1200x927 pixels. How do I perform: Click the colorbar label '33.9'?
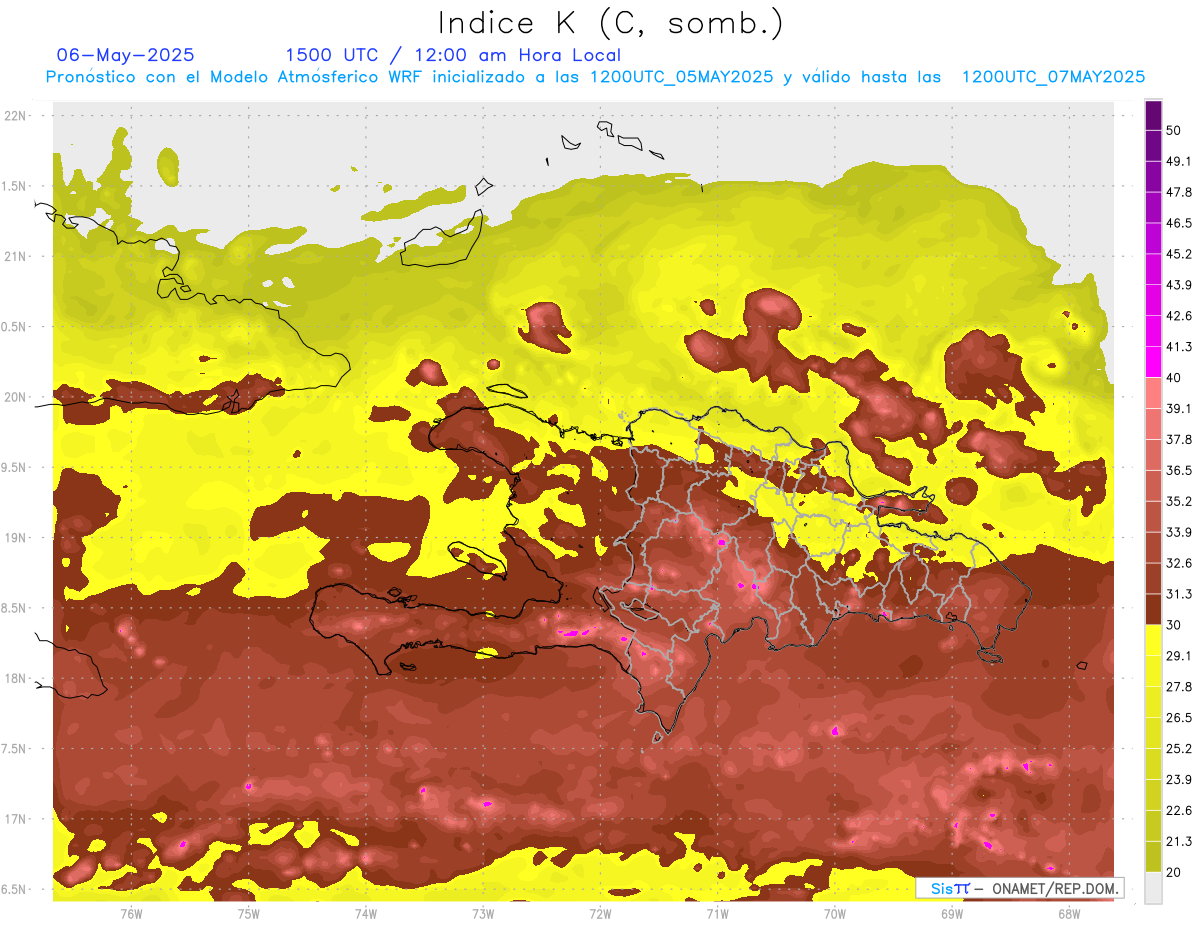point(1179,532)
